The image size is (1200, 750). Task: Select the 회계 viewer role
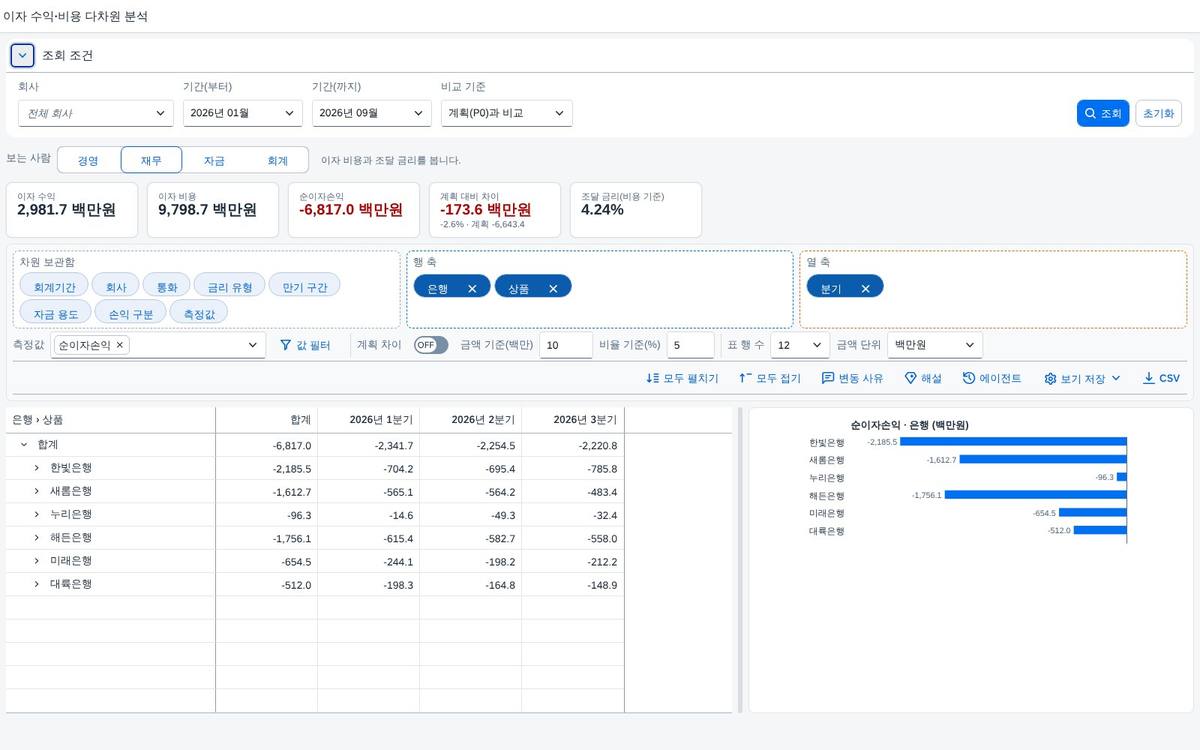click(277, 160)
